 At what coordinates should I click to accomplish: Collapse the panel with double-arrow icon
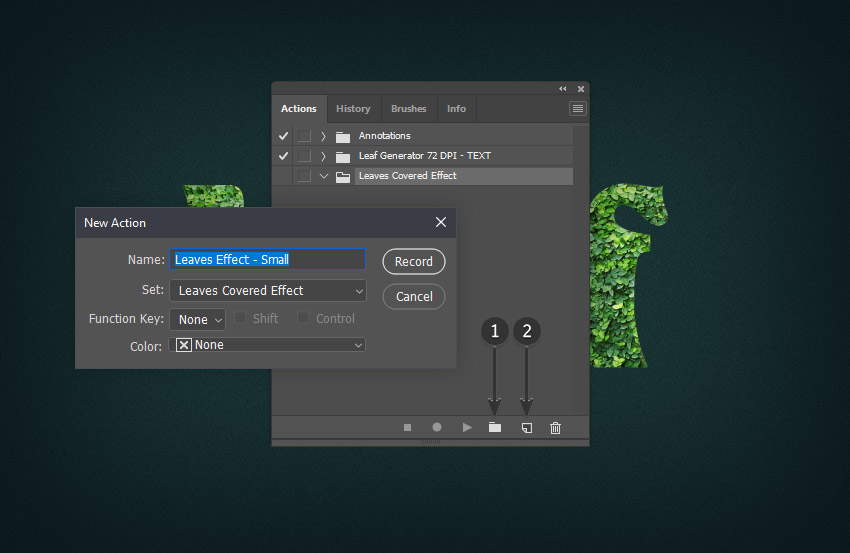562,89
